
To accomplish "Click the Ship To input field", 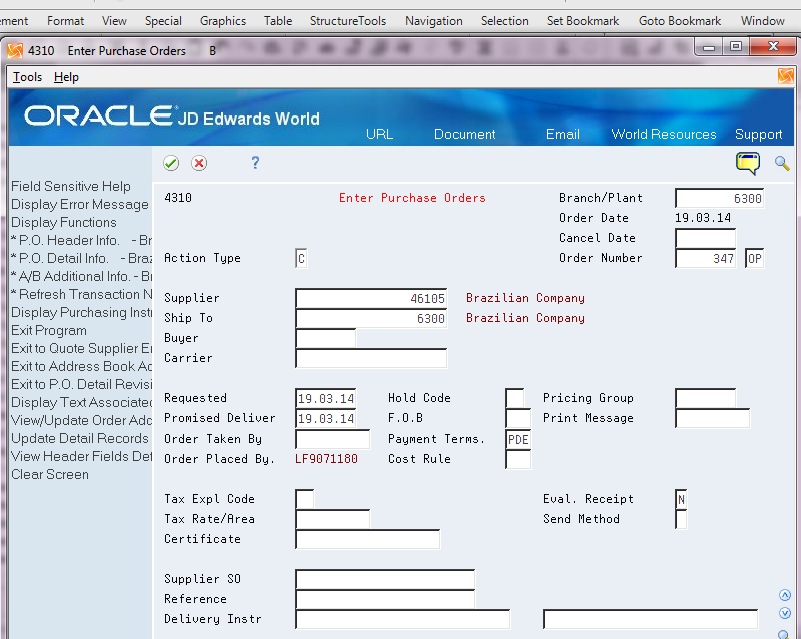I will 371,318.
